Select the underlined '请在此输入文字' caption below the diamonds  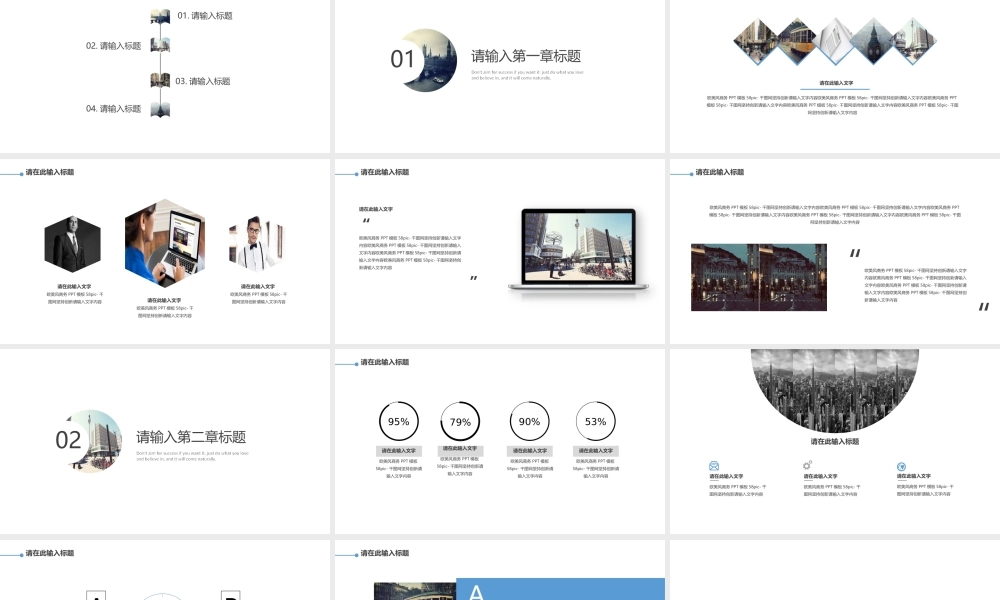(835, 83)
